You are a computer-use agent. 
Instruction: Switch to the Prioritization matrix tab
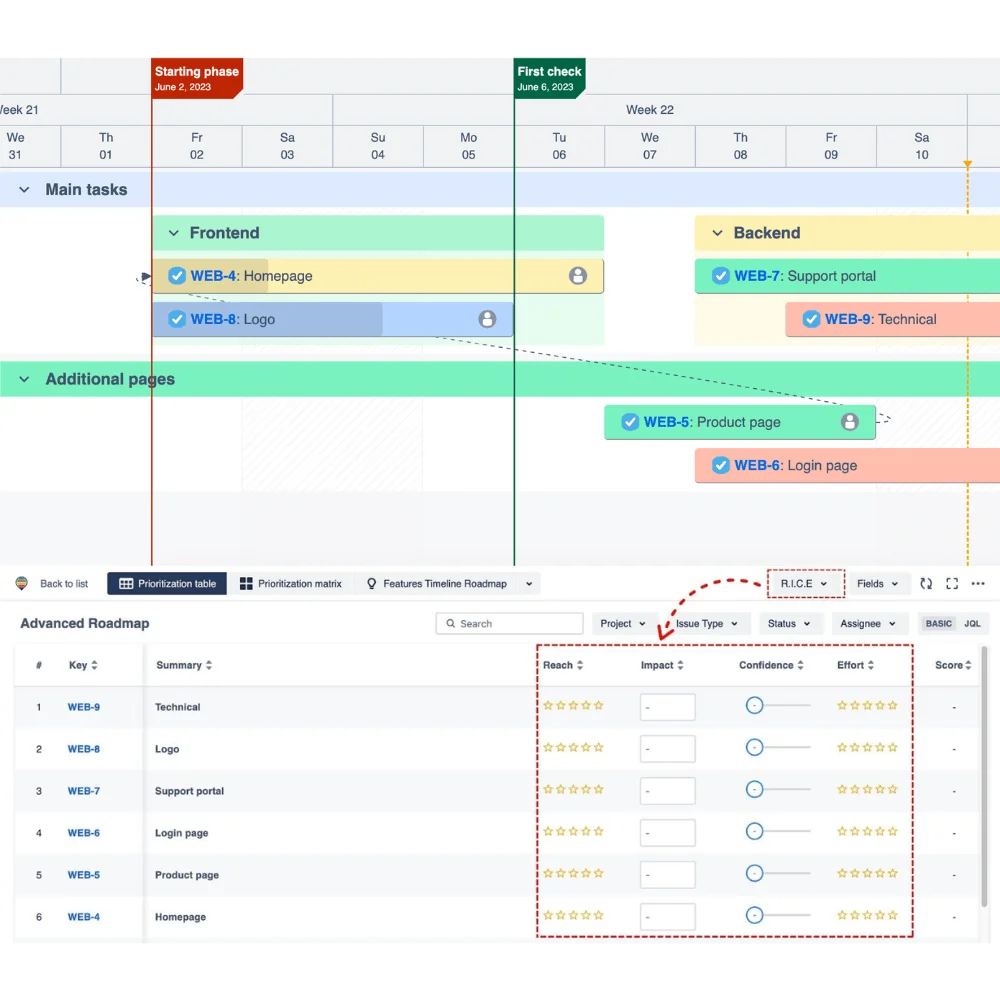click(x=290, y=584)
